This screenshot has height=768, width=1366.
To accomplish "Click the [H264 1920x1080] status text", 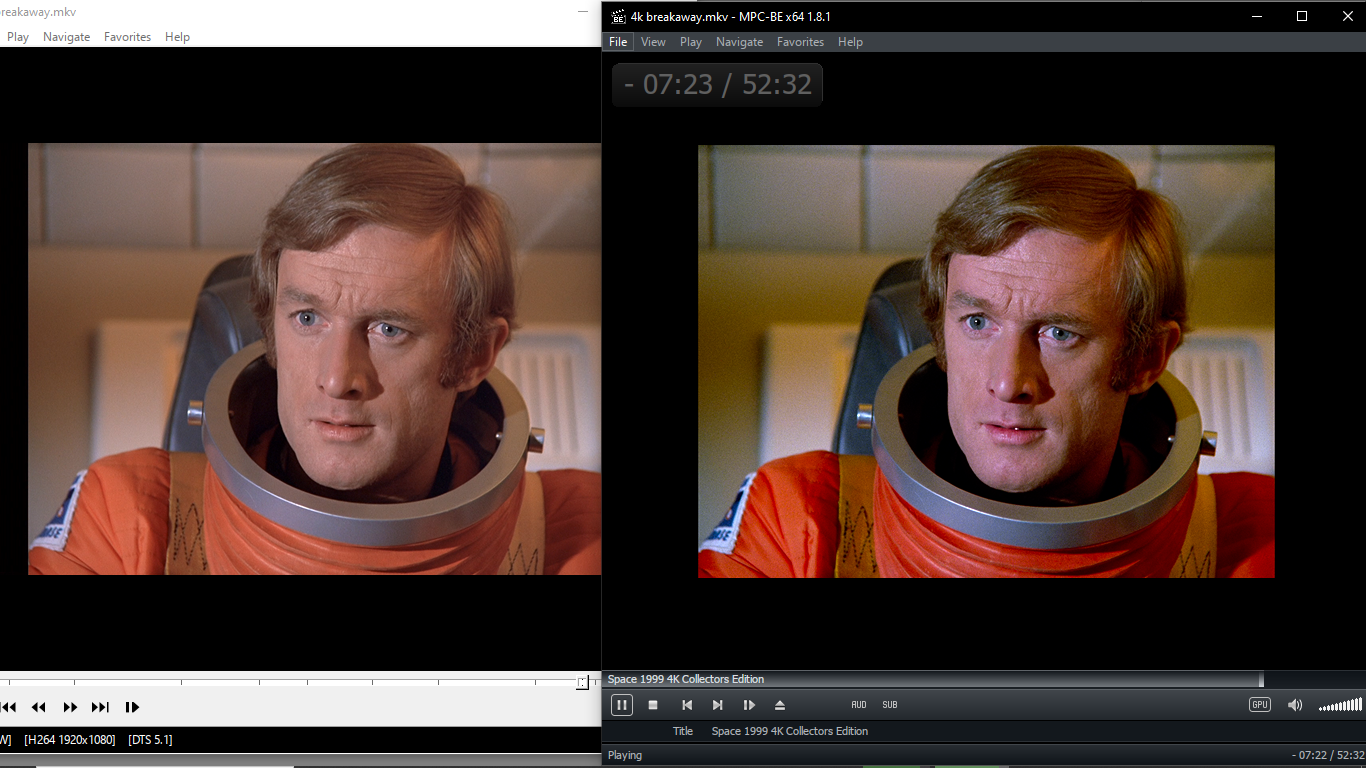I will (70, 739).
